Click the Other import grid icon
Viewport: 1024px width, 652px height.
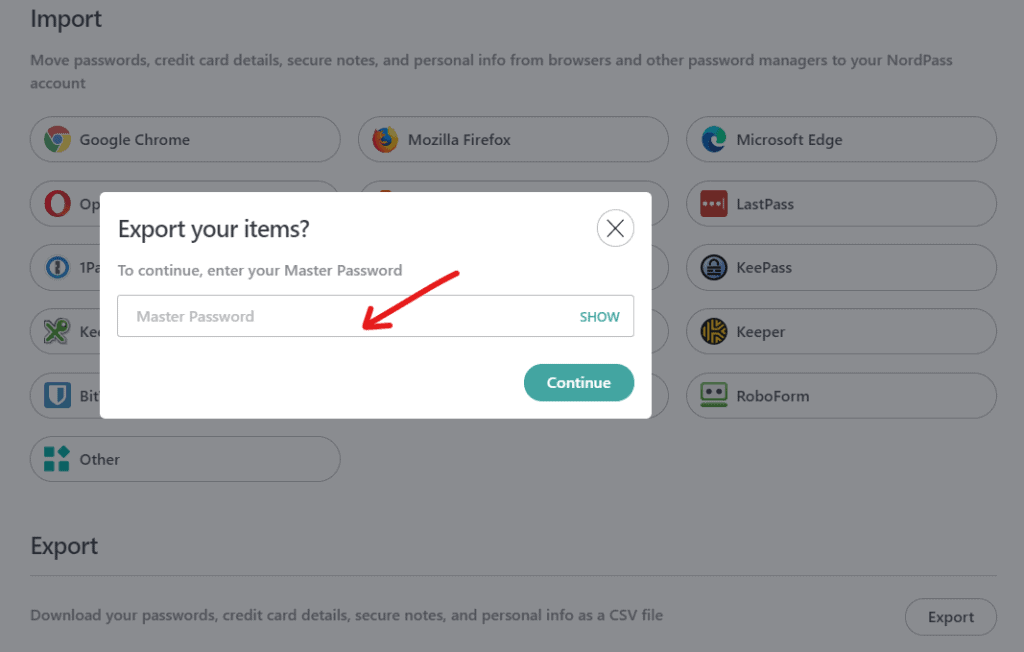point(57,460)
